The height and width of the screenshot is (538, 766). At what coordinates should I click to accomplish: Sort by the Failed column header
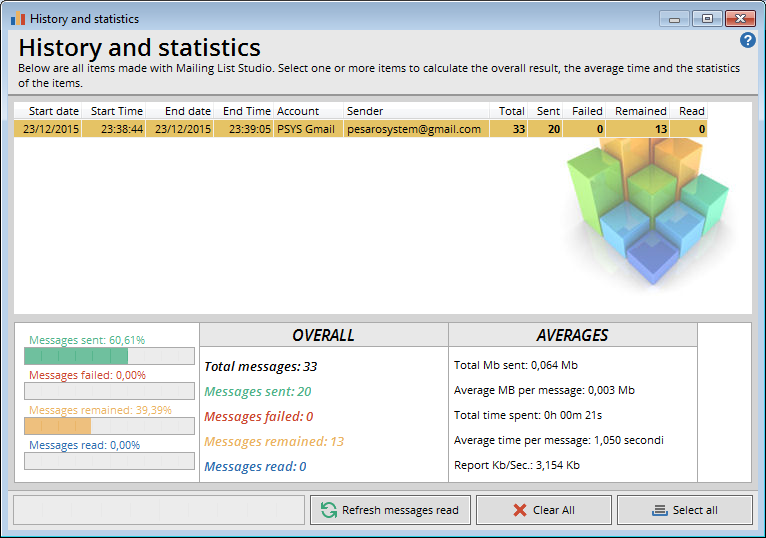coord(587,111)
